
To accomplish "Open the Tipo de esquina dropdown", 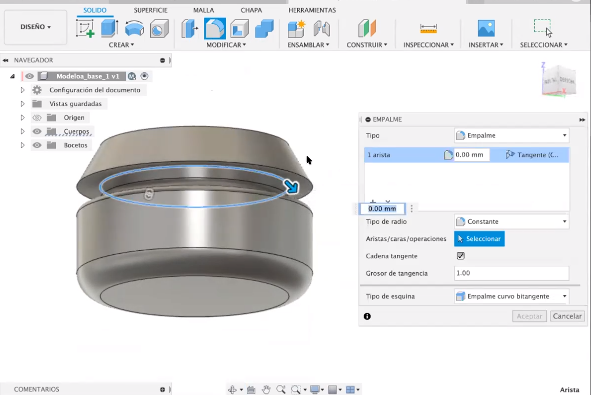I will (x=511, y=296).
